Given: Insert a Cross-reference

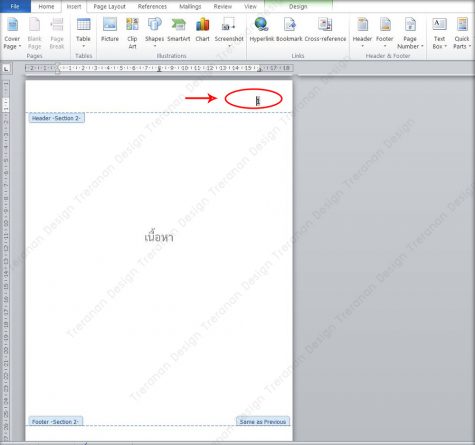Looking at the screenshot, I should pyautogui.click(x=325, y=31).
